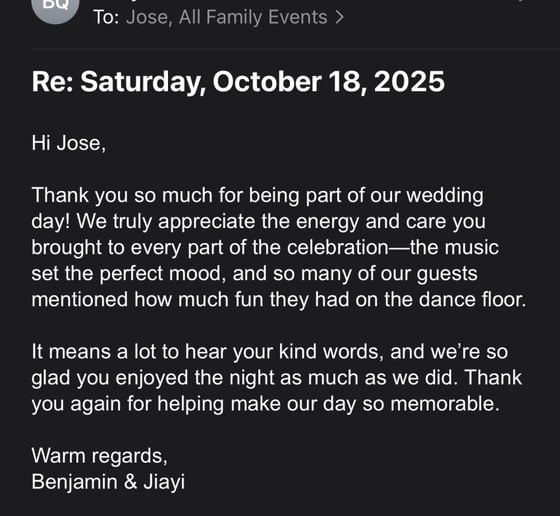This screenshot has height=516, width=560.
Task: Expand recipient details with the chevron
Action: coord(340,17)
